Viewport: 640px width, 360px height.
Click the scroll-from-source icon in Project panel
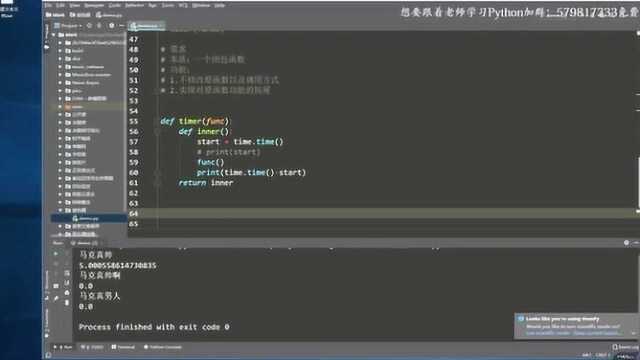point(89,26)
